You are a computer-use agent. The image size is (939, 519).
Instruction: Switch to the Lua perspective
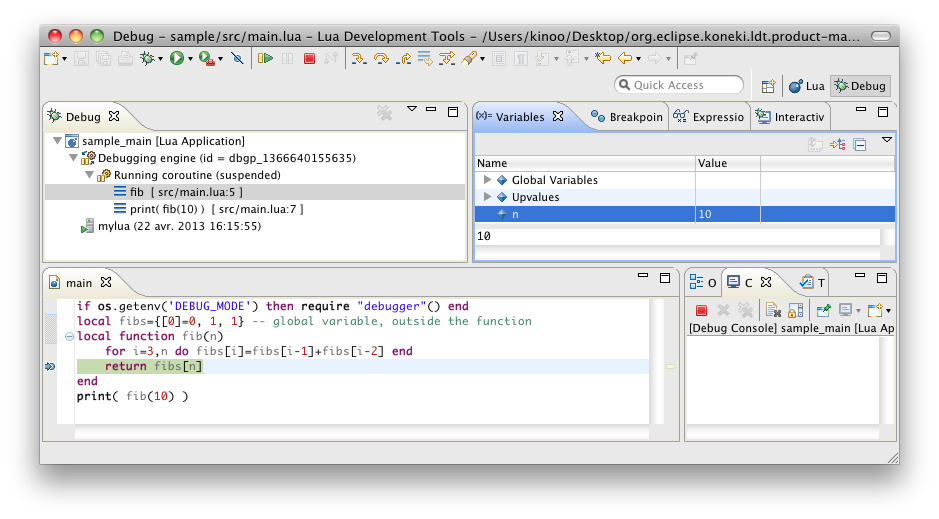click(807, 86)
